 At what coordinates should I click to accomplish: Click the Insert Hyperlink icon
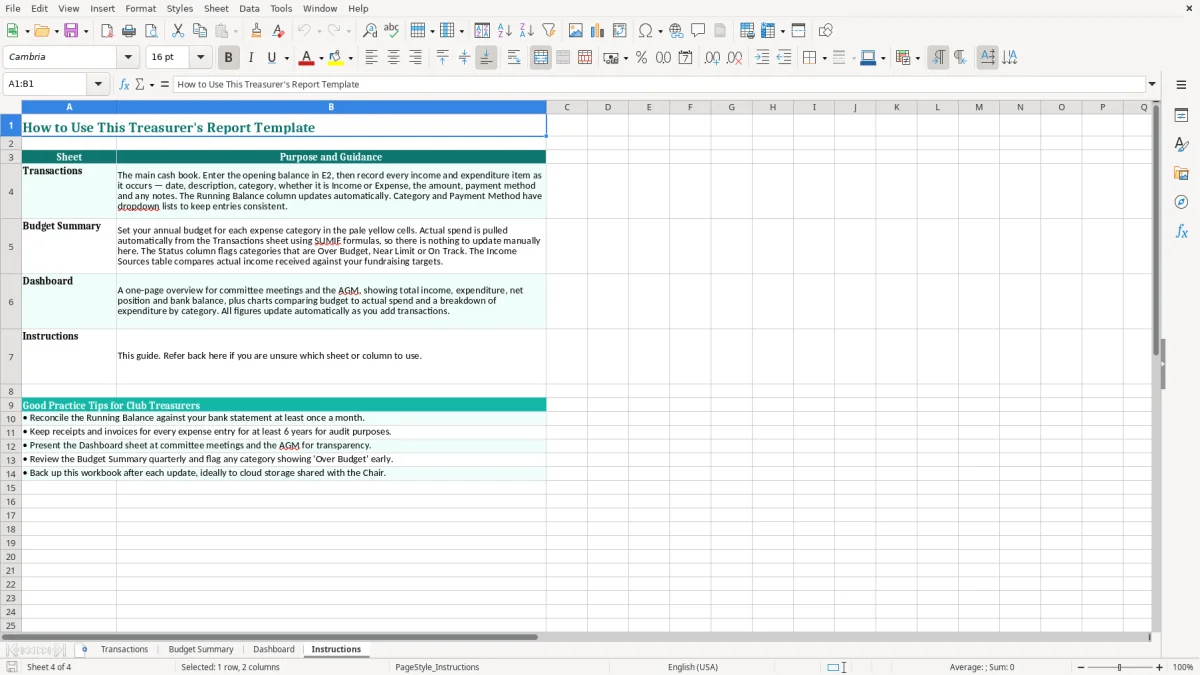click(x=676, y=31)
